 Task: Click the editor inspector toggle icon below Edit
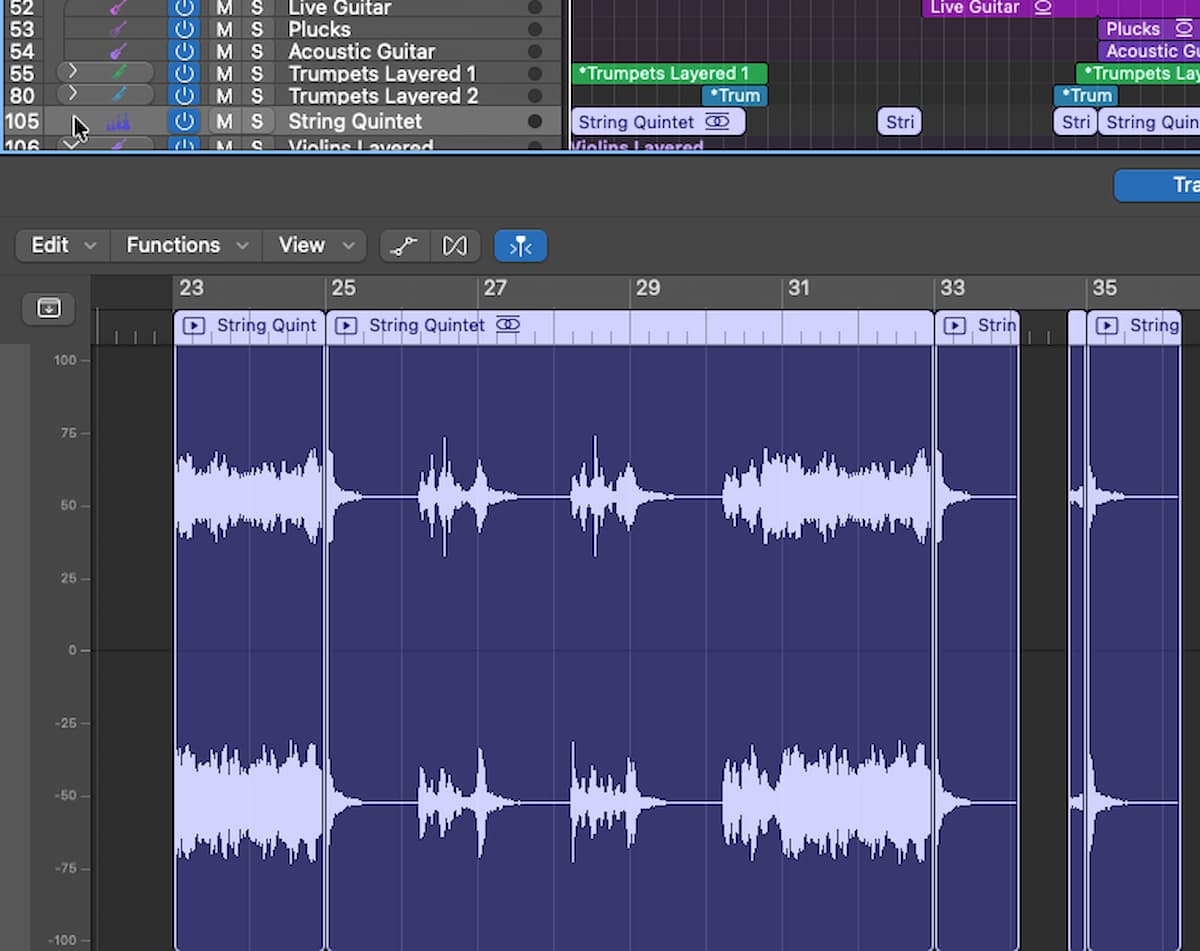point(49,308)
